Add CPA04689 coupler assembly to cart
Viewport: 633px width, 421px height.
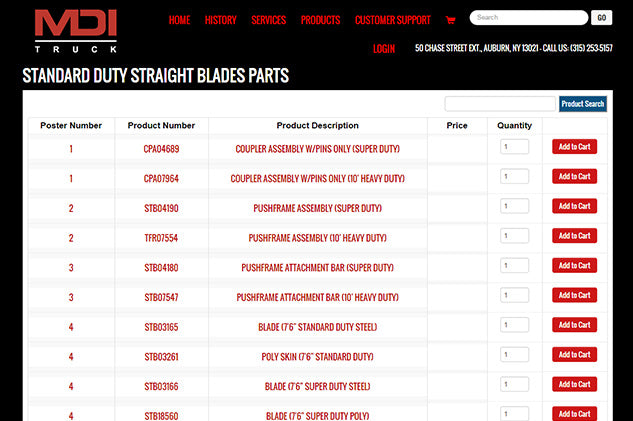pos(574,147)
